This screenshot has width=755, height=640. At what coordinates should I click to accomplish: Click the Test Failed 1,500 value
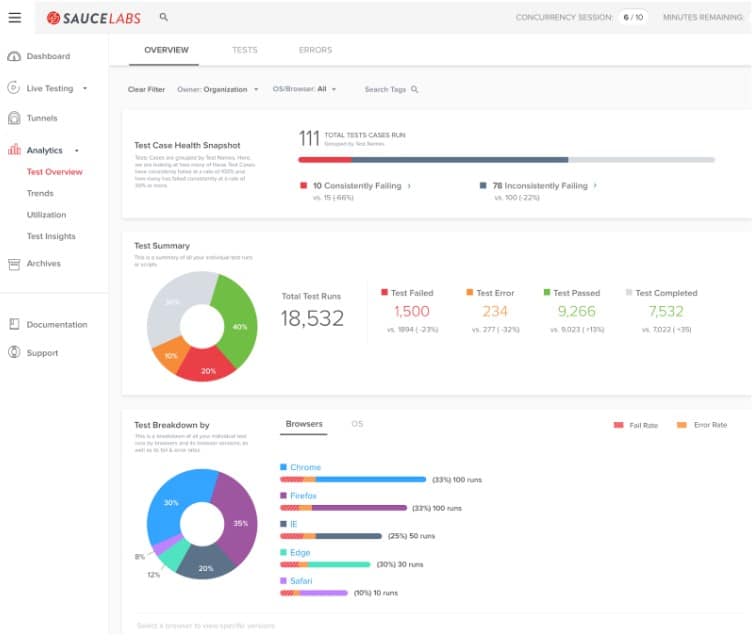click(412, 311)
